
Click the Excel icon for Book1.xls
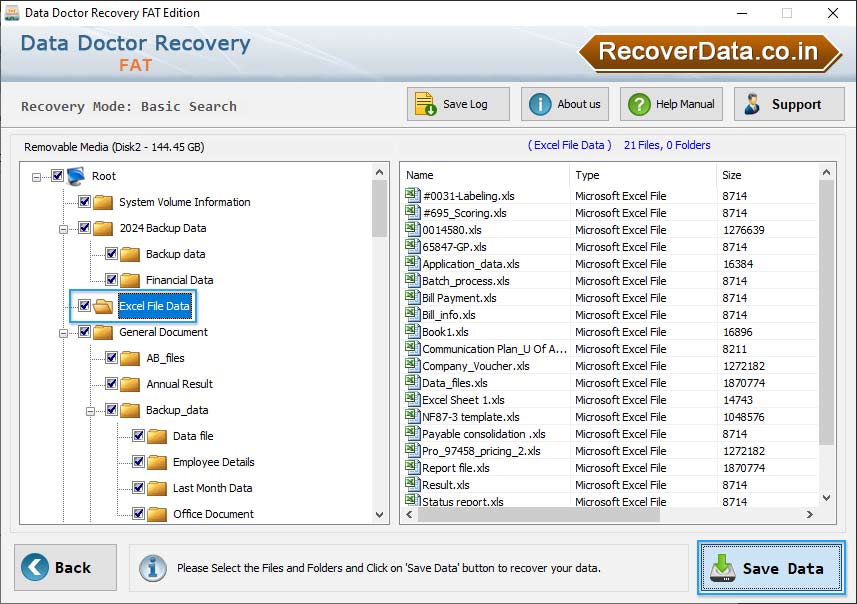coord(412,331)
